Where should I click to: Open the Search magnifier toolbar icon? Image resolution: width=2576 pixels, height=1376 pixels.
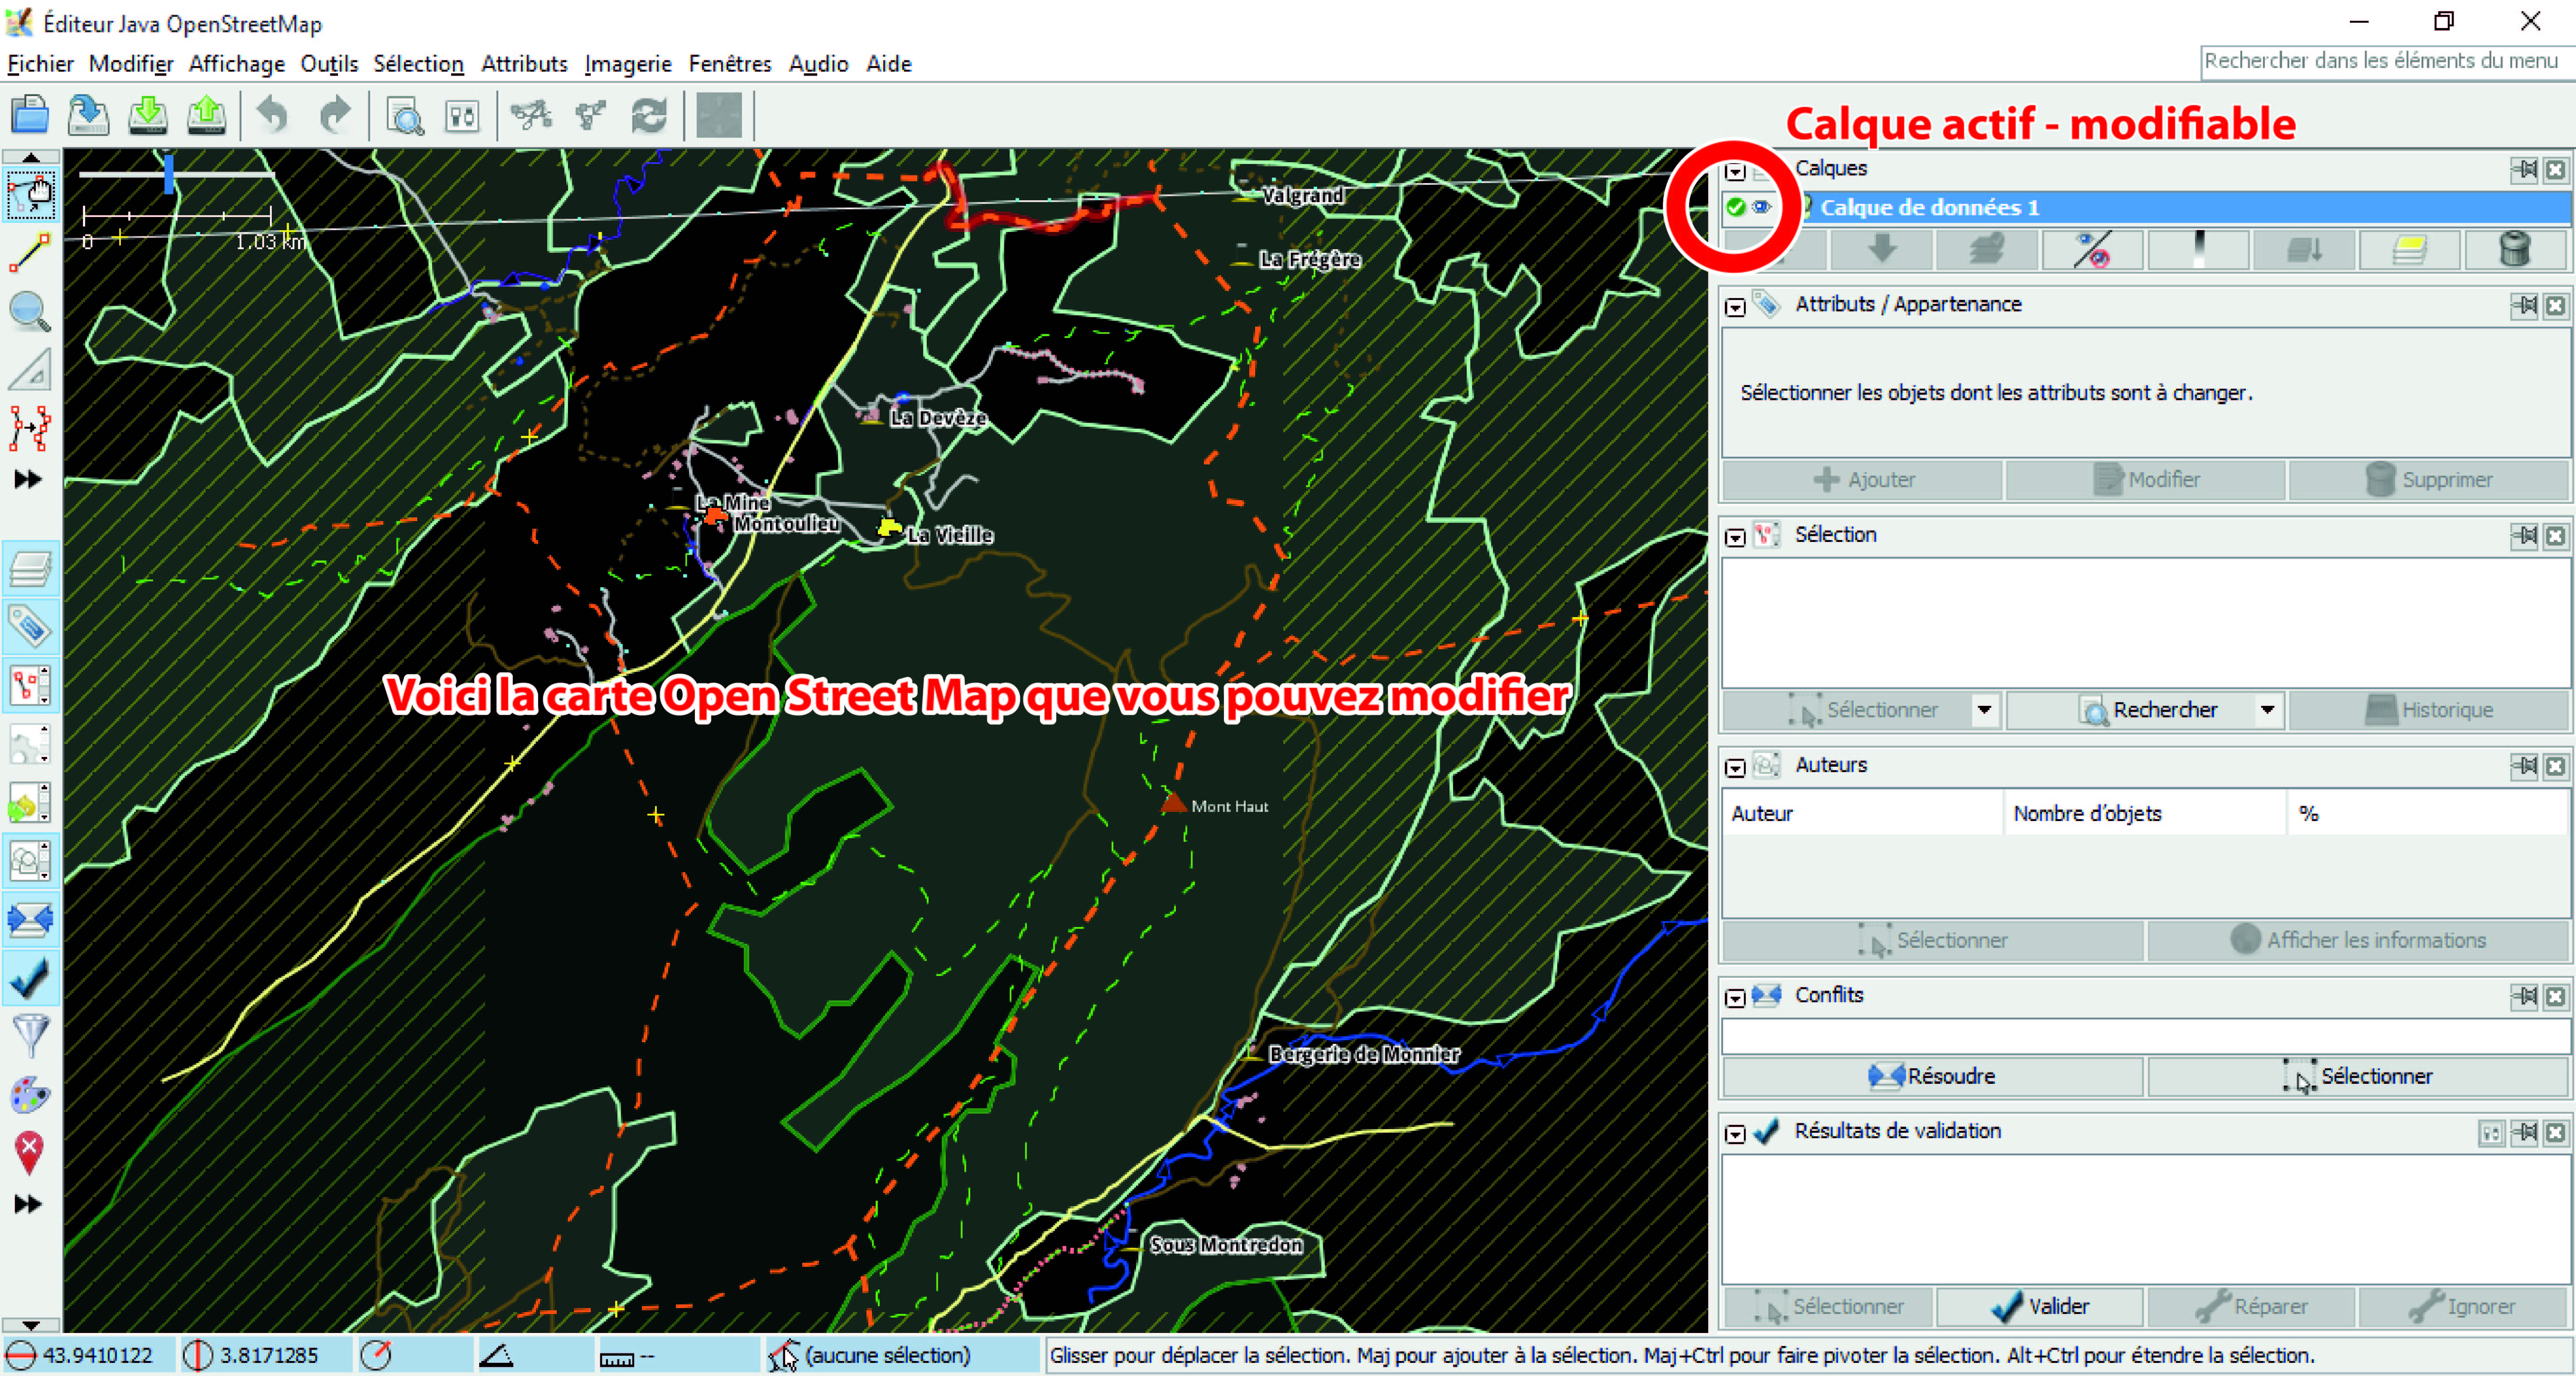point(405,116)
